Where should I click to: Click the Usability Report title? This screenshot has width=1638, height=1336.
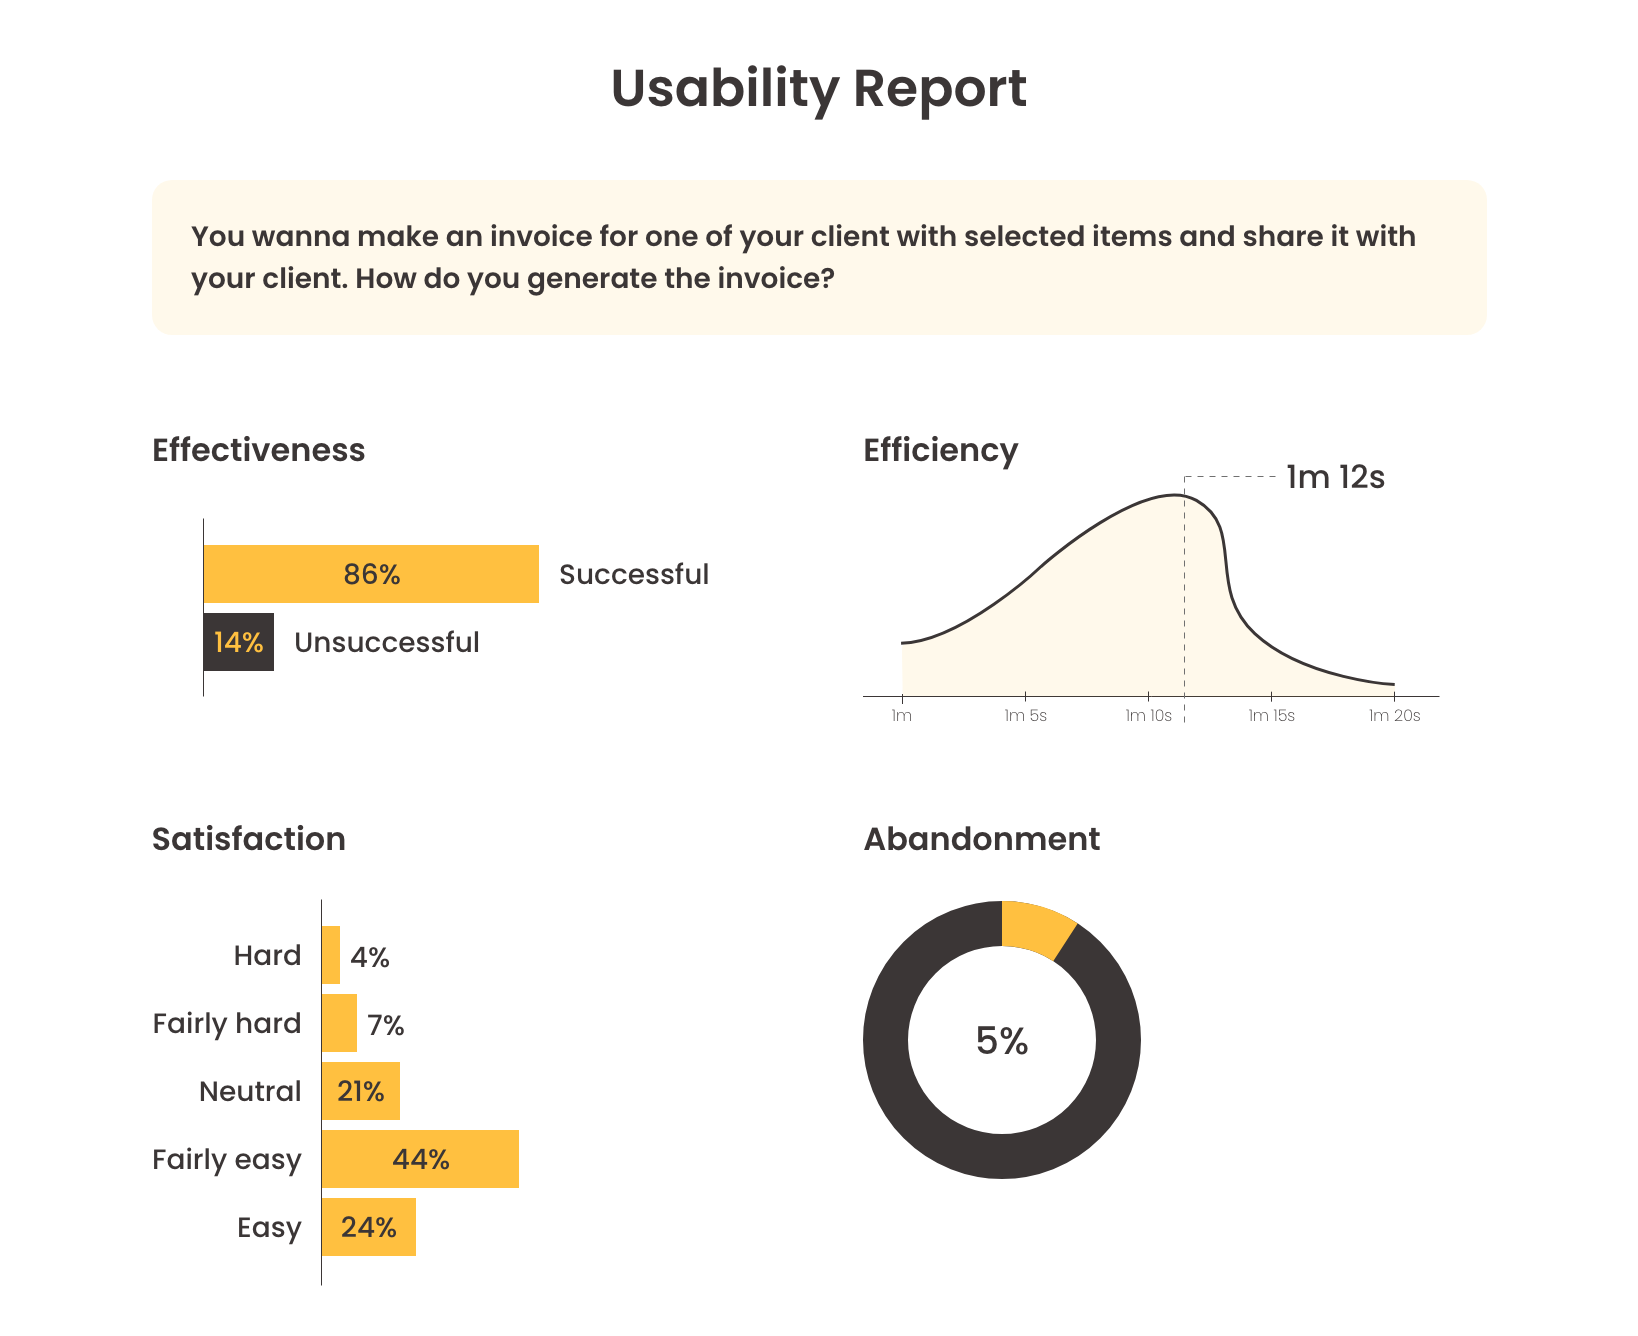coord(819,89)
